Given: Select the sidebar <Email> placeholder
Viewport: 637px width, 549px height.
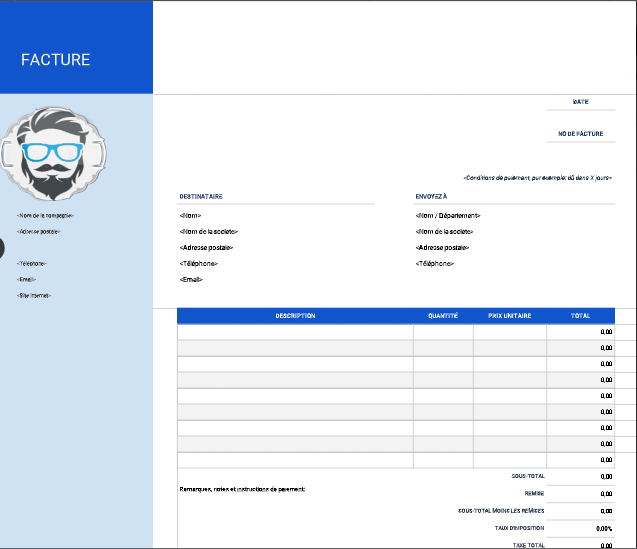Looking at the screenshot, I should 26,280.
